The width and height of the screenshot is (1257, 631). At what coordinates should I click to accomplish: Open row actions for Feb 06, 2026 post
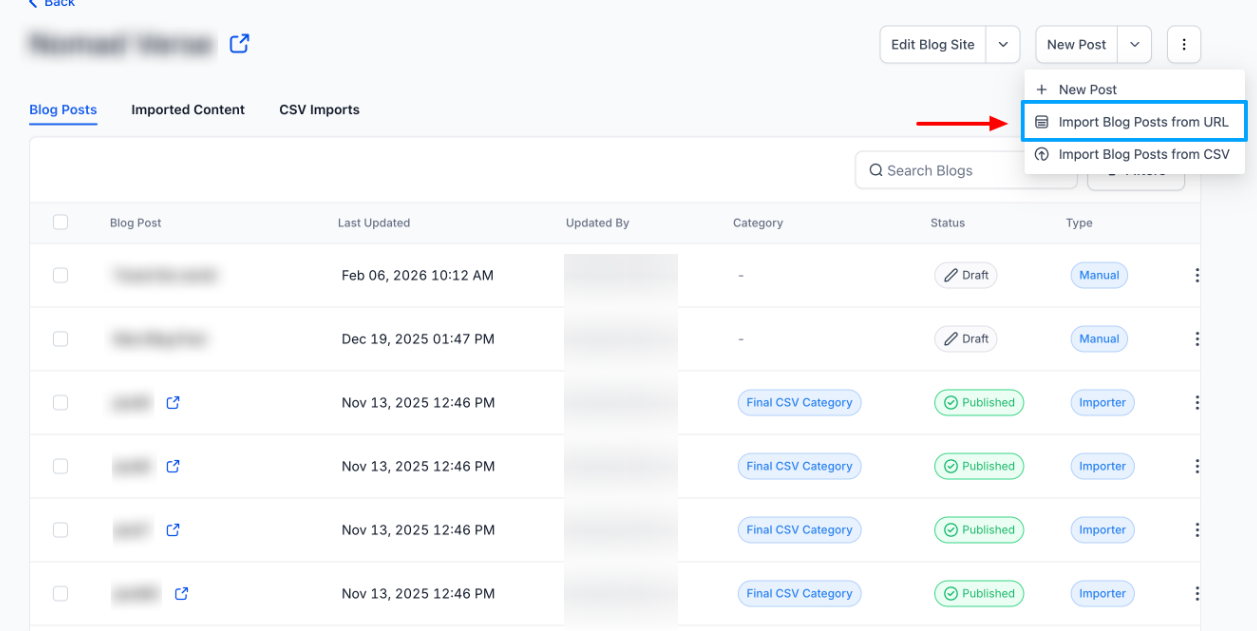[x=1196, y=275]
